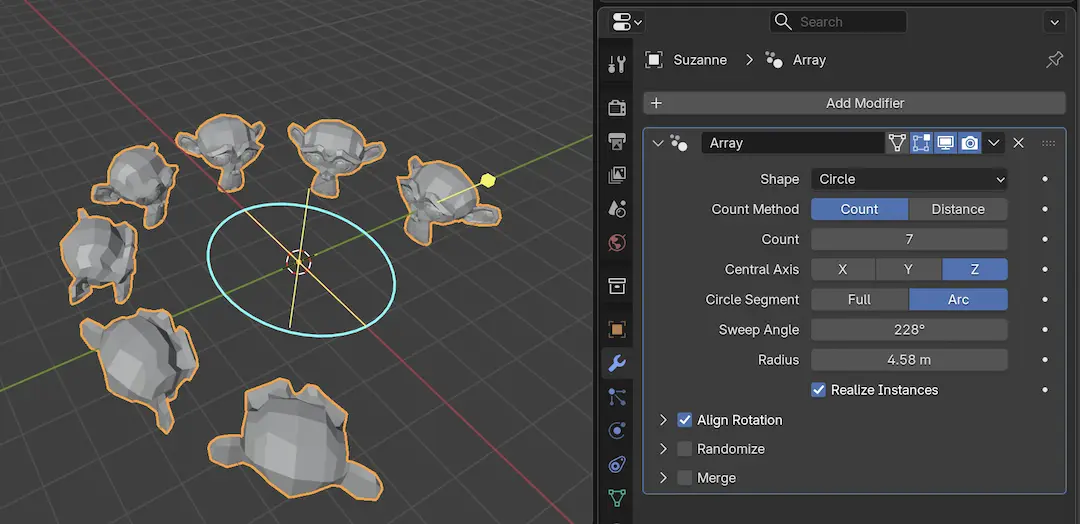Open the Object properties tab
Viewport: 1080px width, 524px height.
coord(617,329)
